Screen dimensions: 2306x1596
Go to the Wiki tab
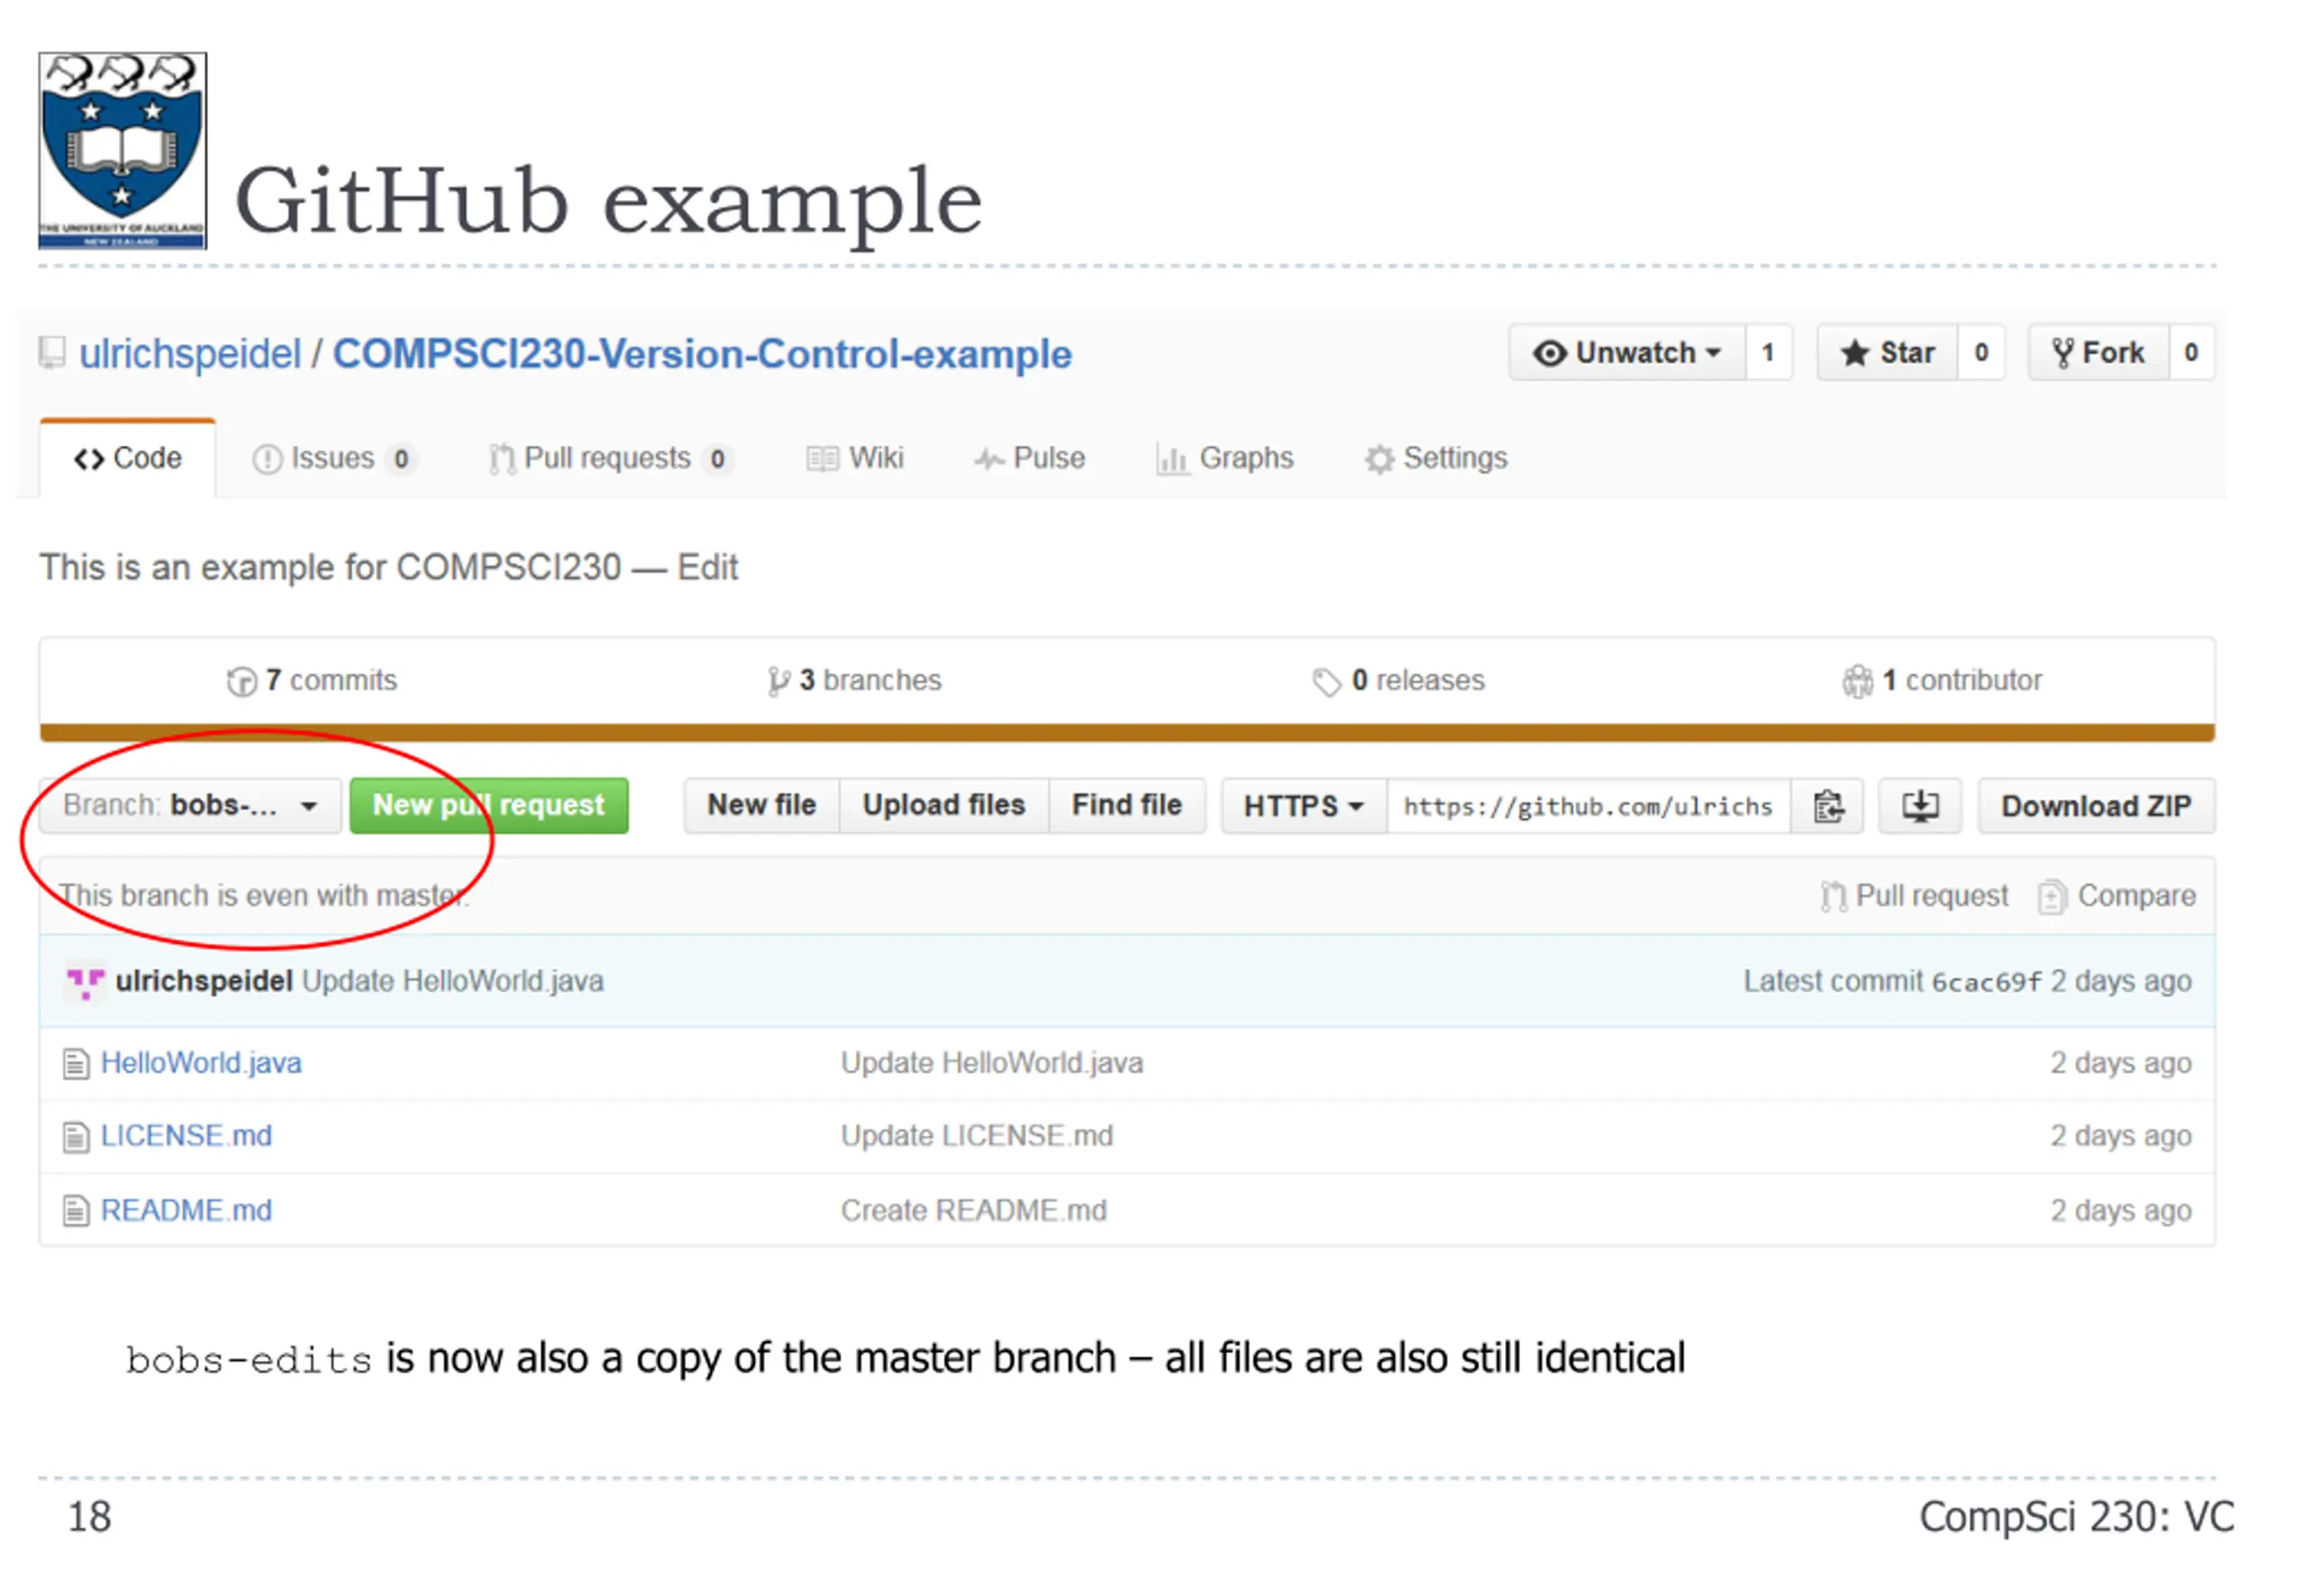[x=854, y=458]
